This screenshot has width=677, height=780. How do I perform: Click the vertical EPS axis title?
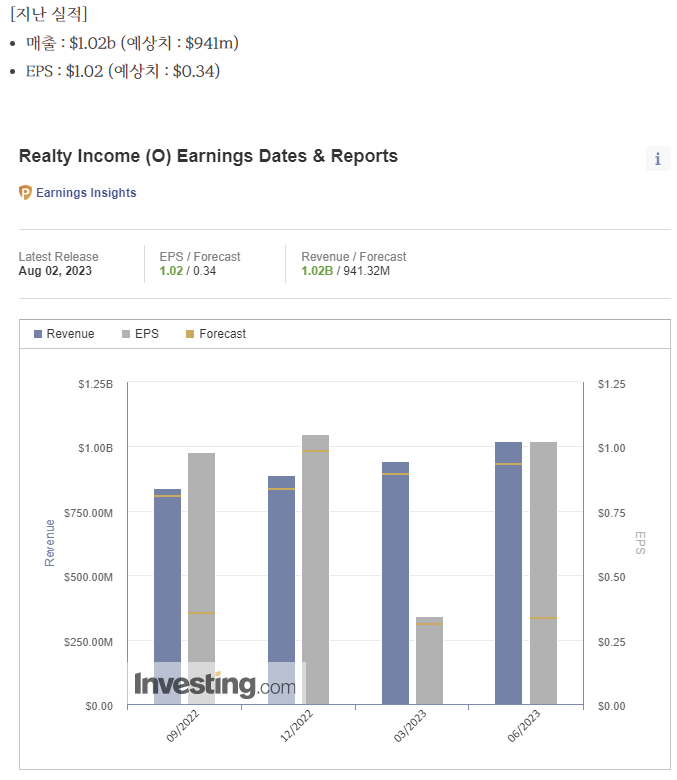[640, 543]
